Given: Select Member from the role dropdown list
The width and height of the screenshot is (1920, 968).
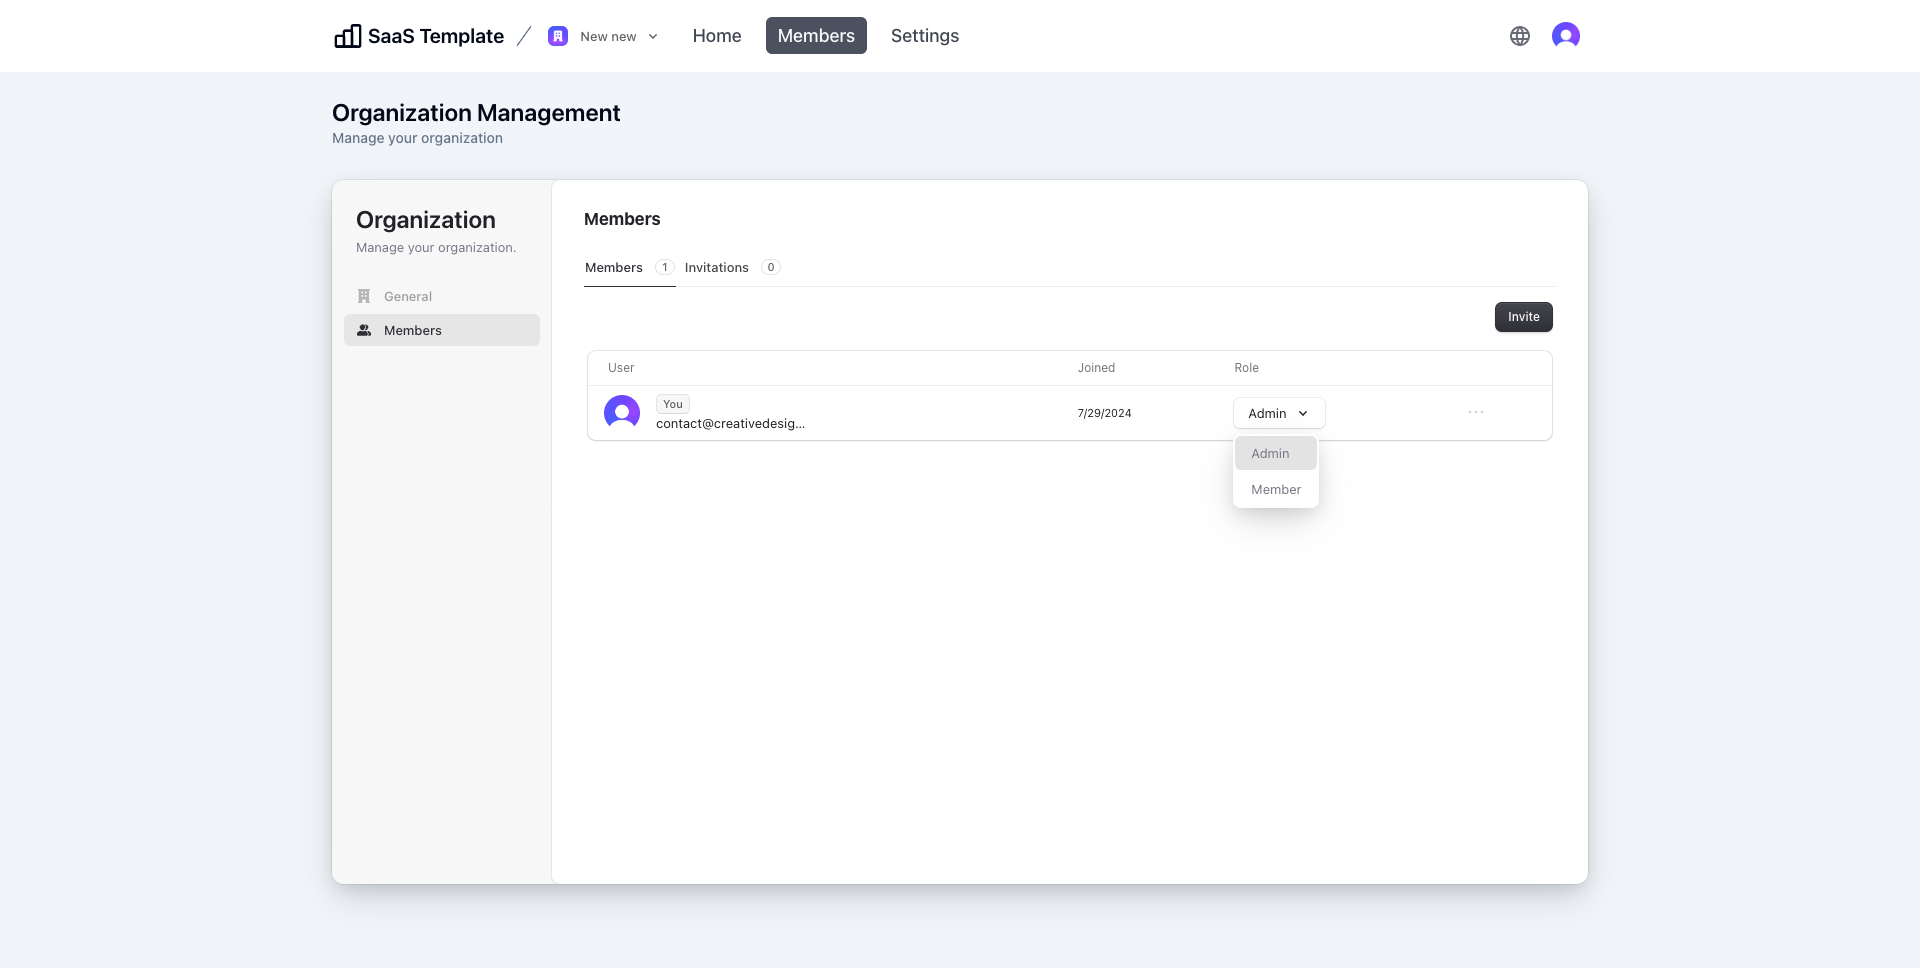Looking at the screenshot, I should (x=1275, y=489).
